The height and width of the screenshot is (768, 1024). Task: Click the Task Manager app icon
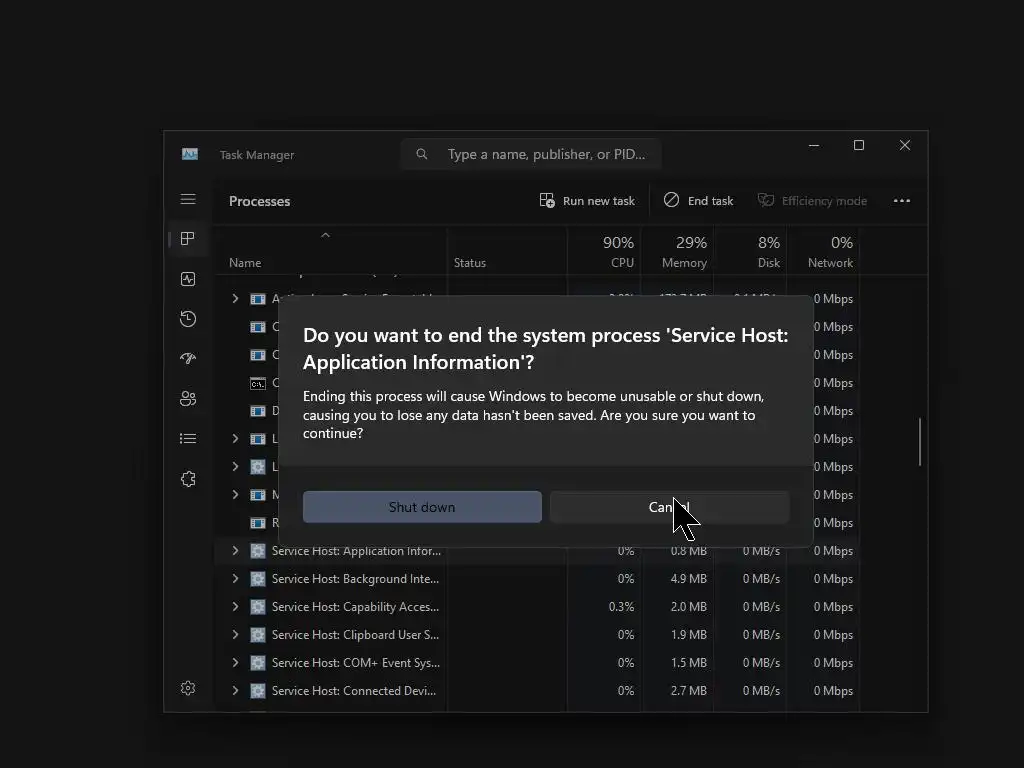coord(190,154)
